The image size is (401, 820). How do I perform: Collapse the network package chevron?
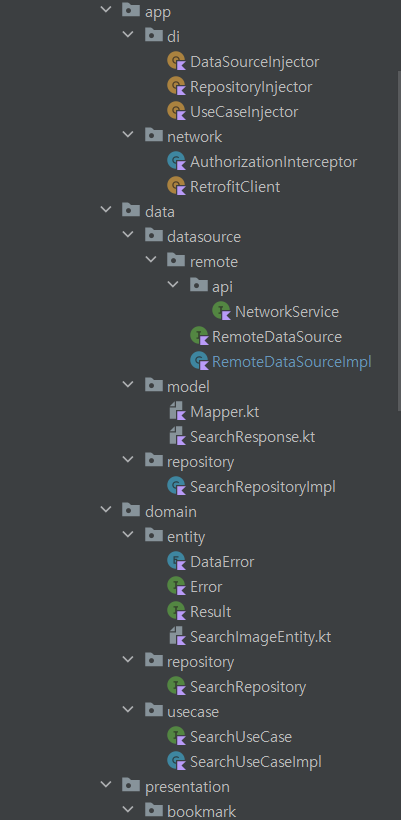point(128,136)
